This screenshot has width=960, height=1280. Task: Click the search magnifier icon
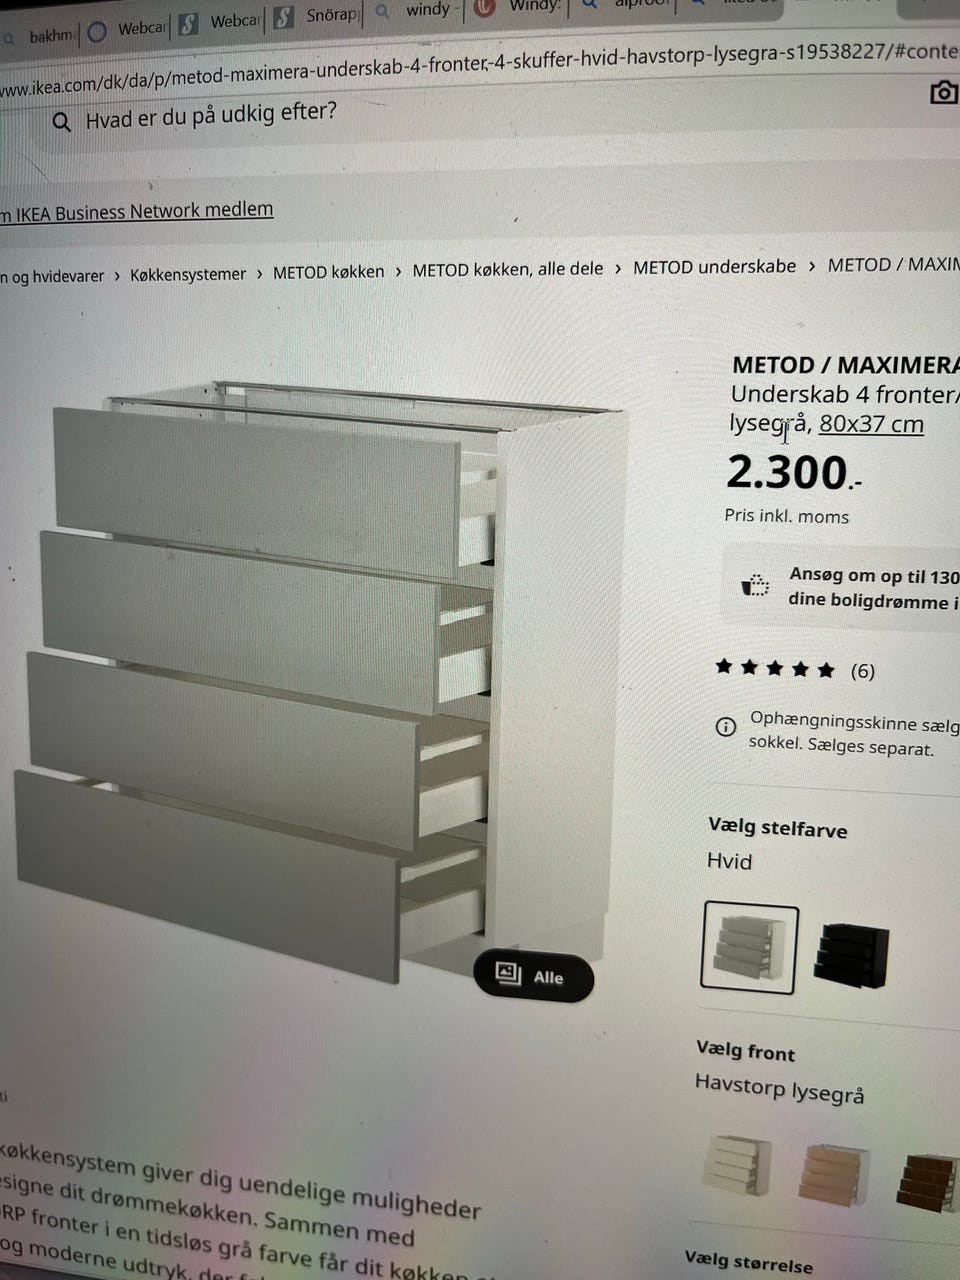(61, 122)
